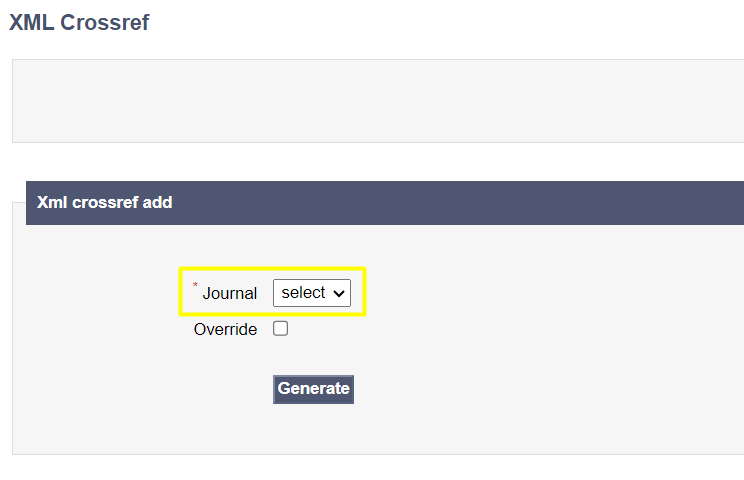Open the Journal select dropdown
The height and width of the screenshot is (480, 744).
[312, 293]
